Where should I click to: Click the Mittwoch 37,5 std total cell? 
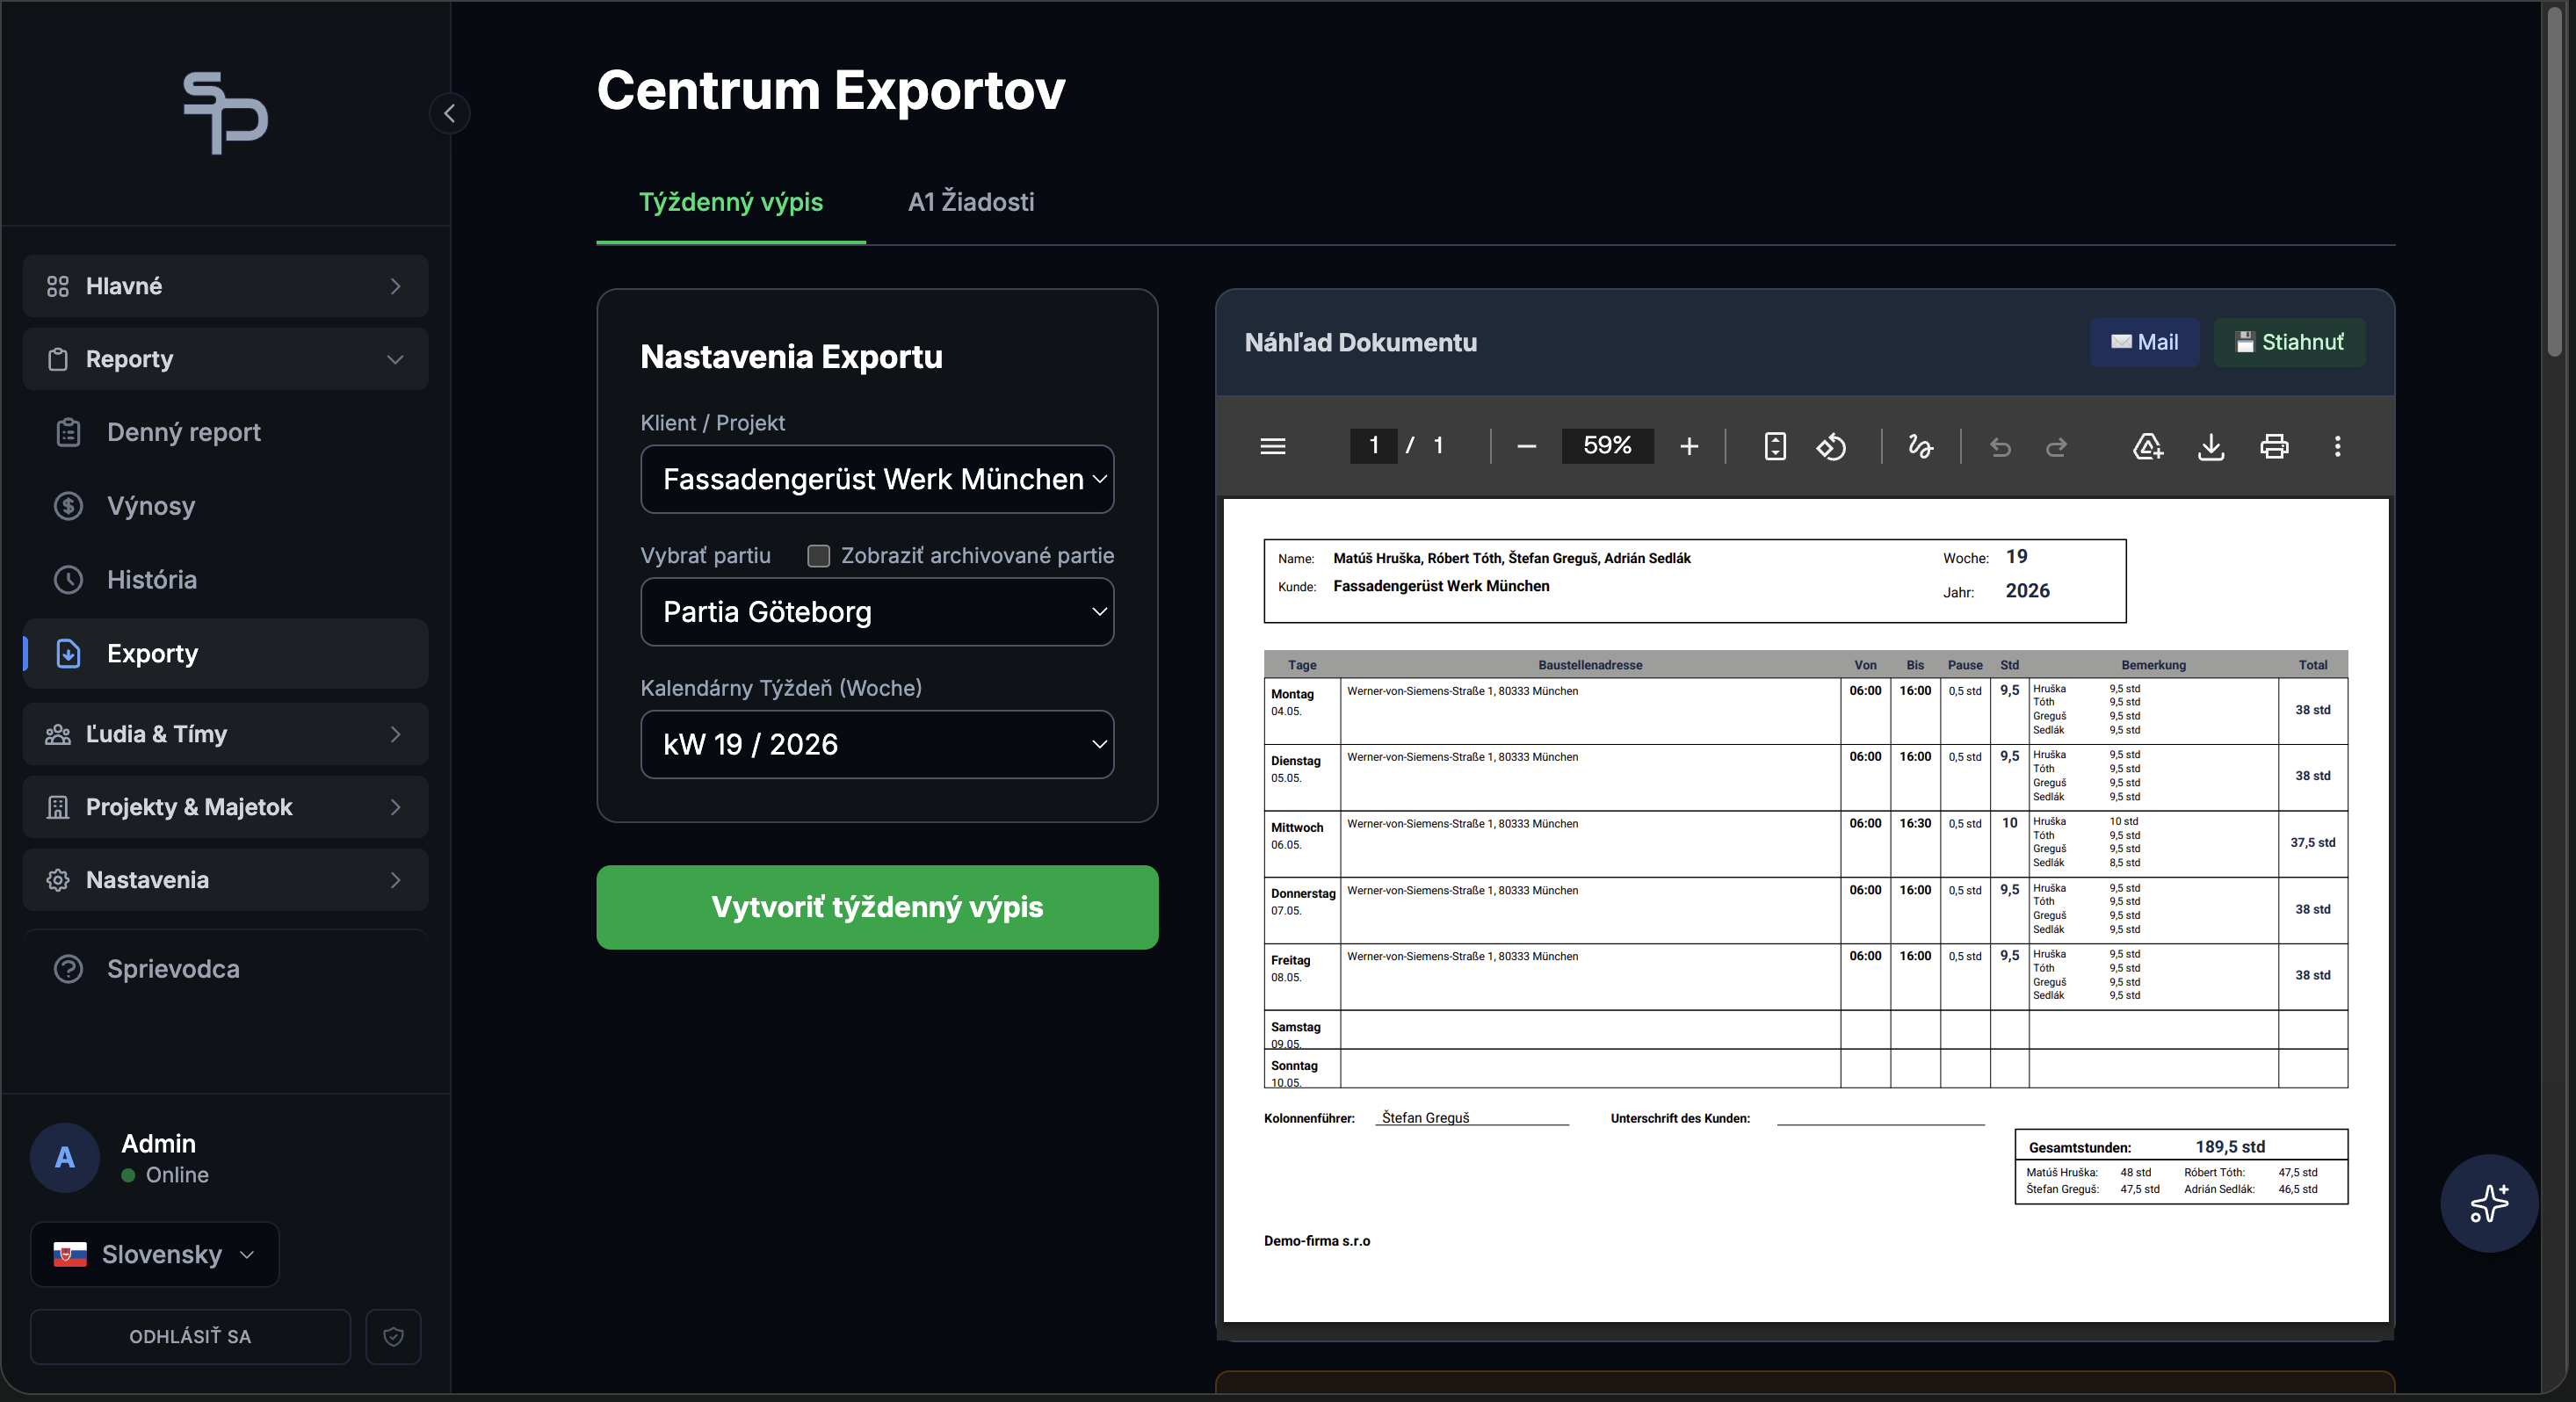point(2312,843)
